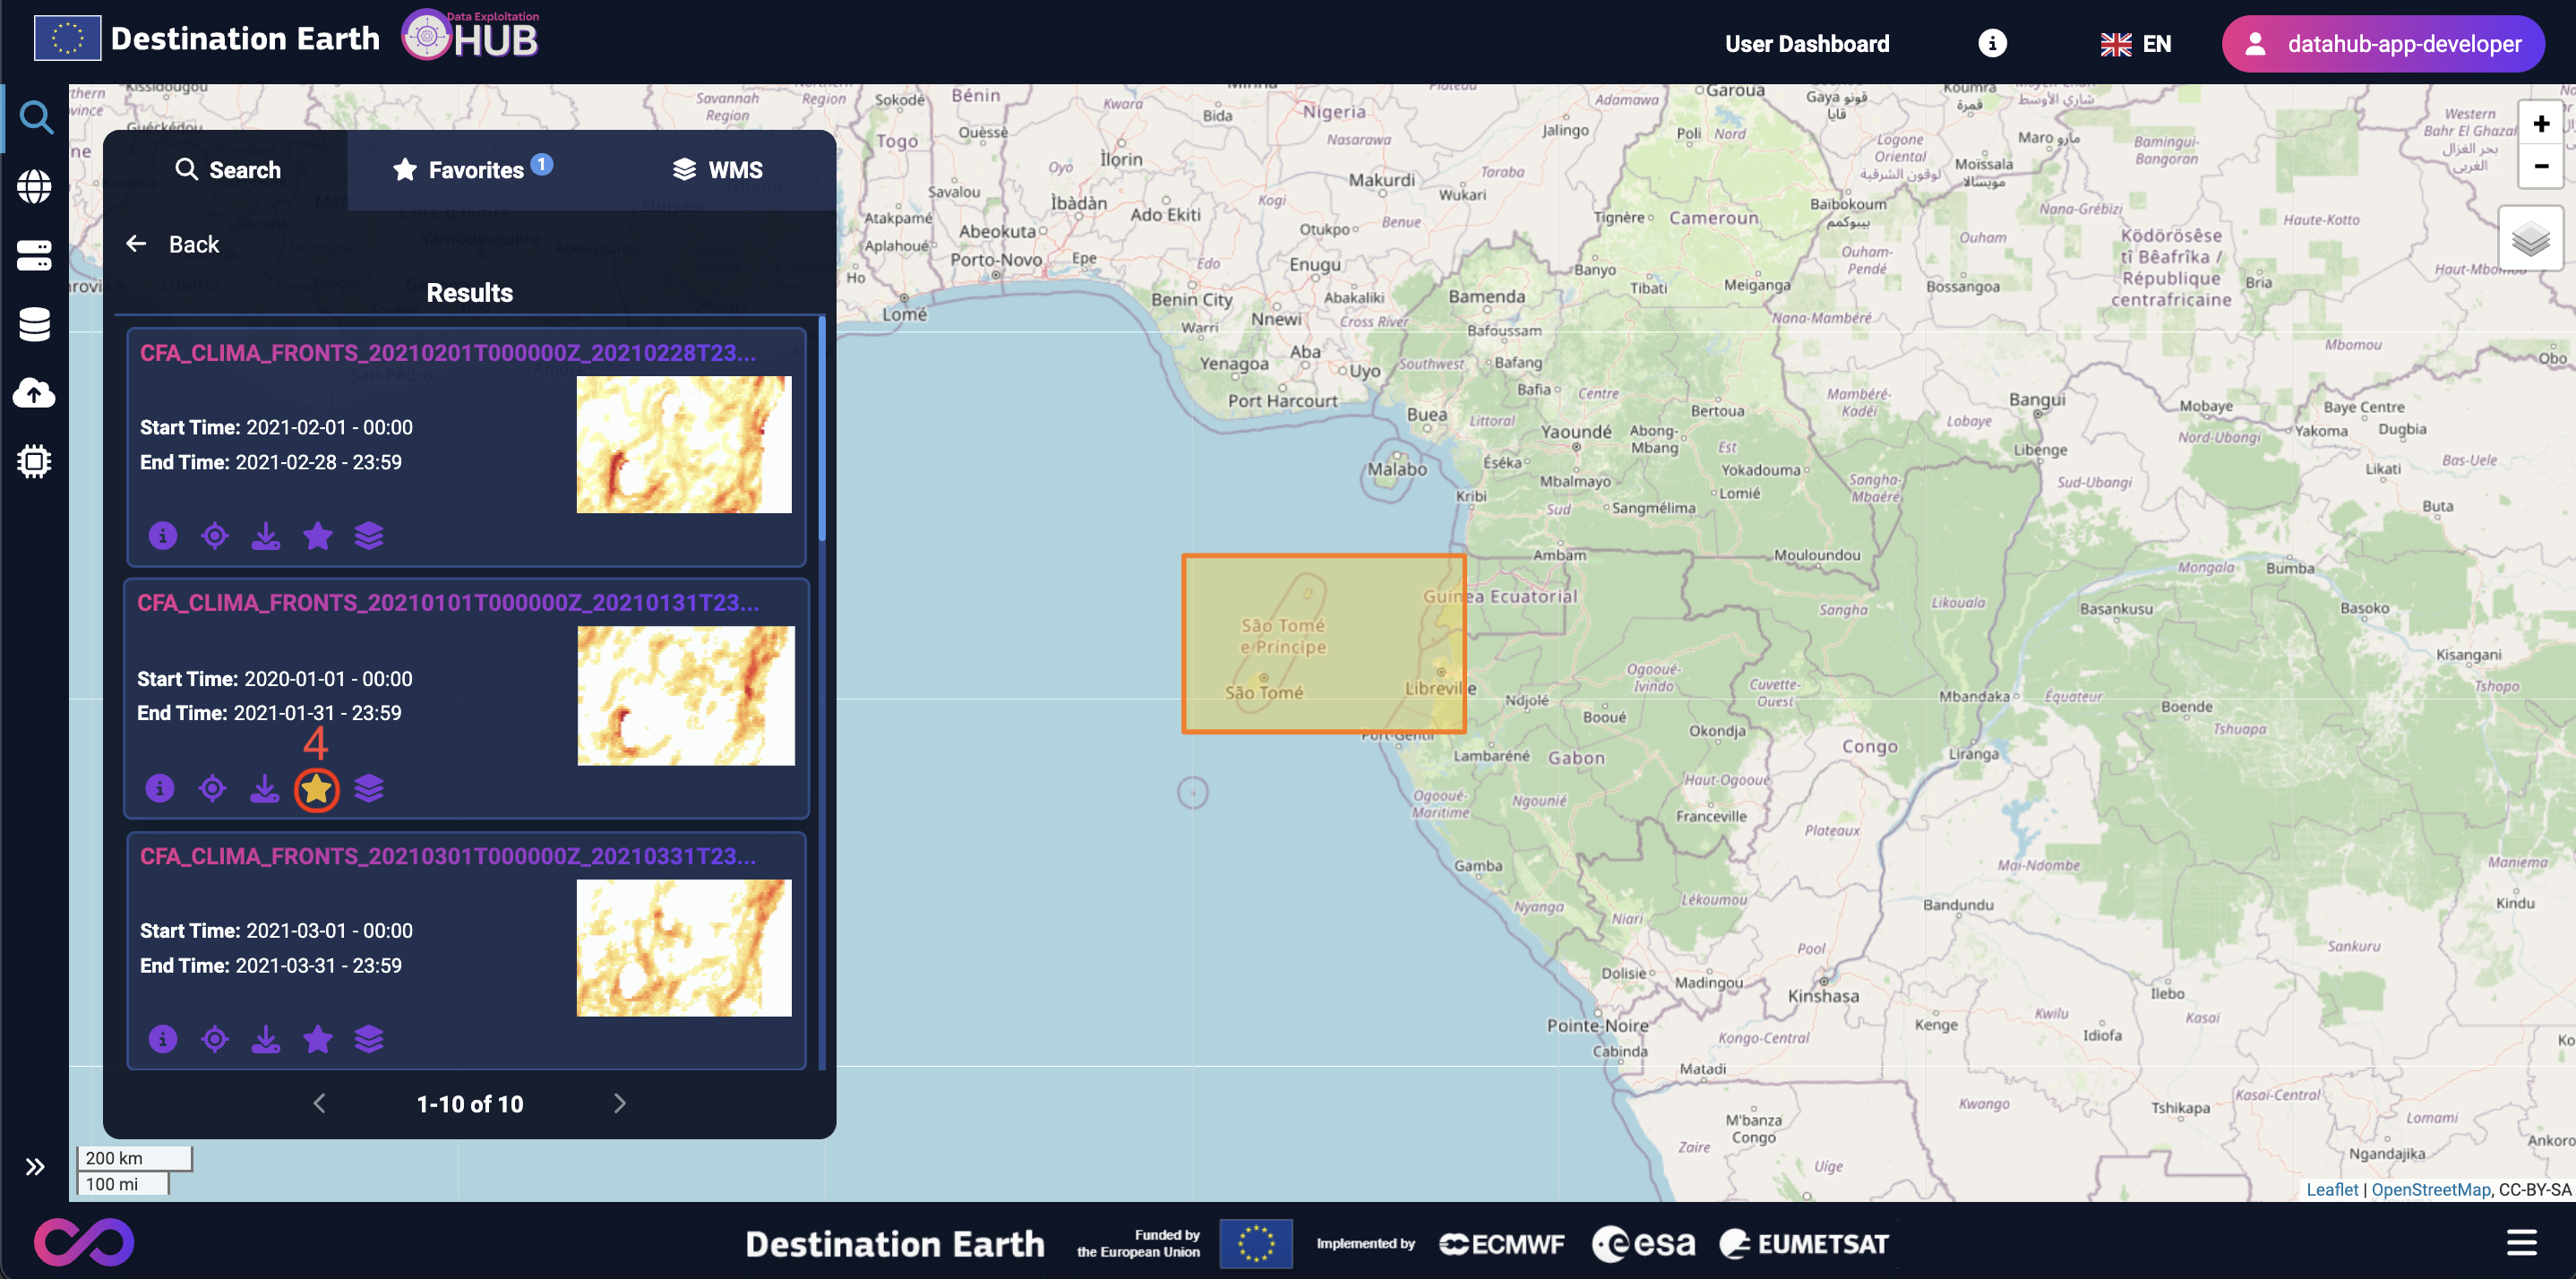Click the orange footprint rectangle on map
This screenshot has height=1279, width=2576.
point(1323,644)
